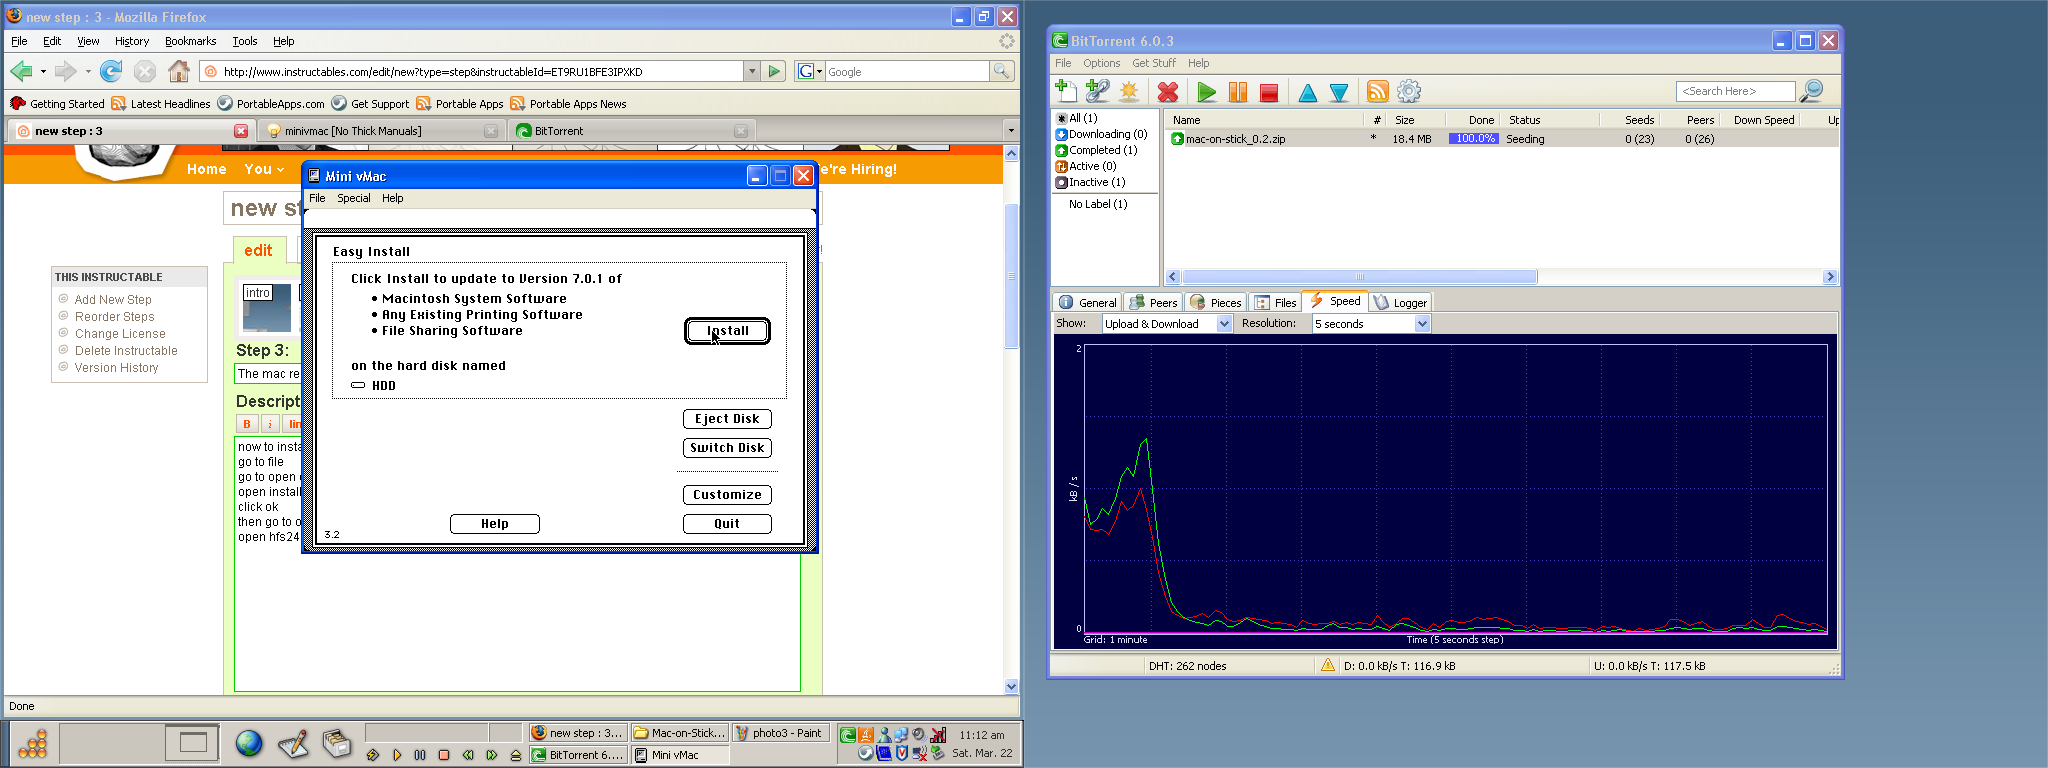This screenshot has width=2048, height=768.
Task: Click red X Remove torrent icon
Action: tap(1167, 92)
